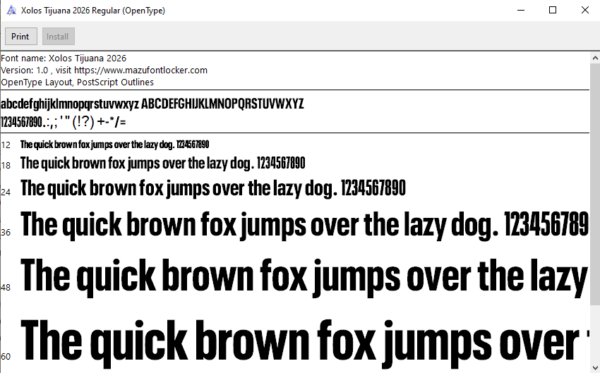Select the 36-point sample sentence

click(x=304, y=225)
